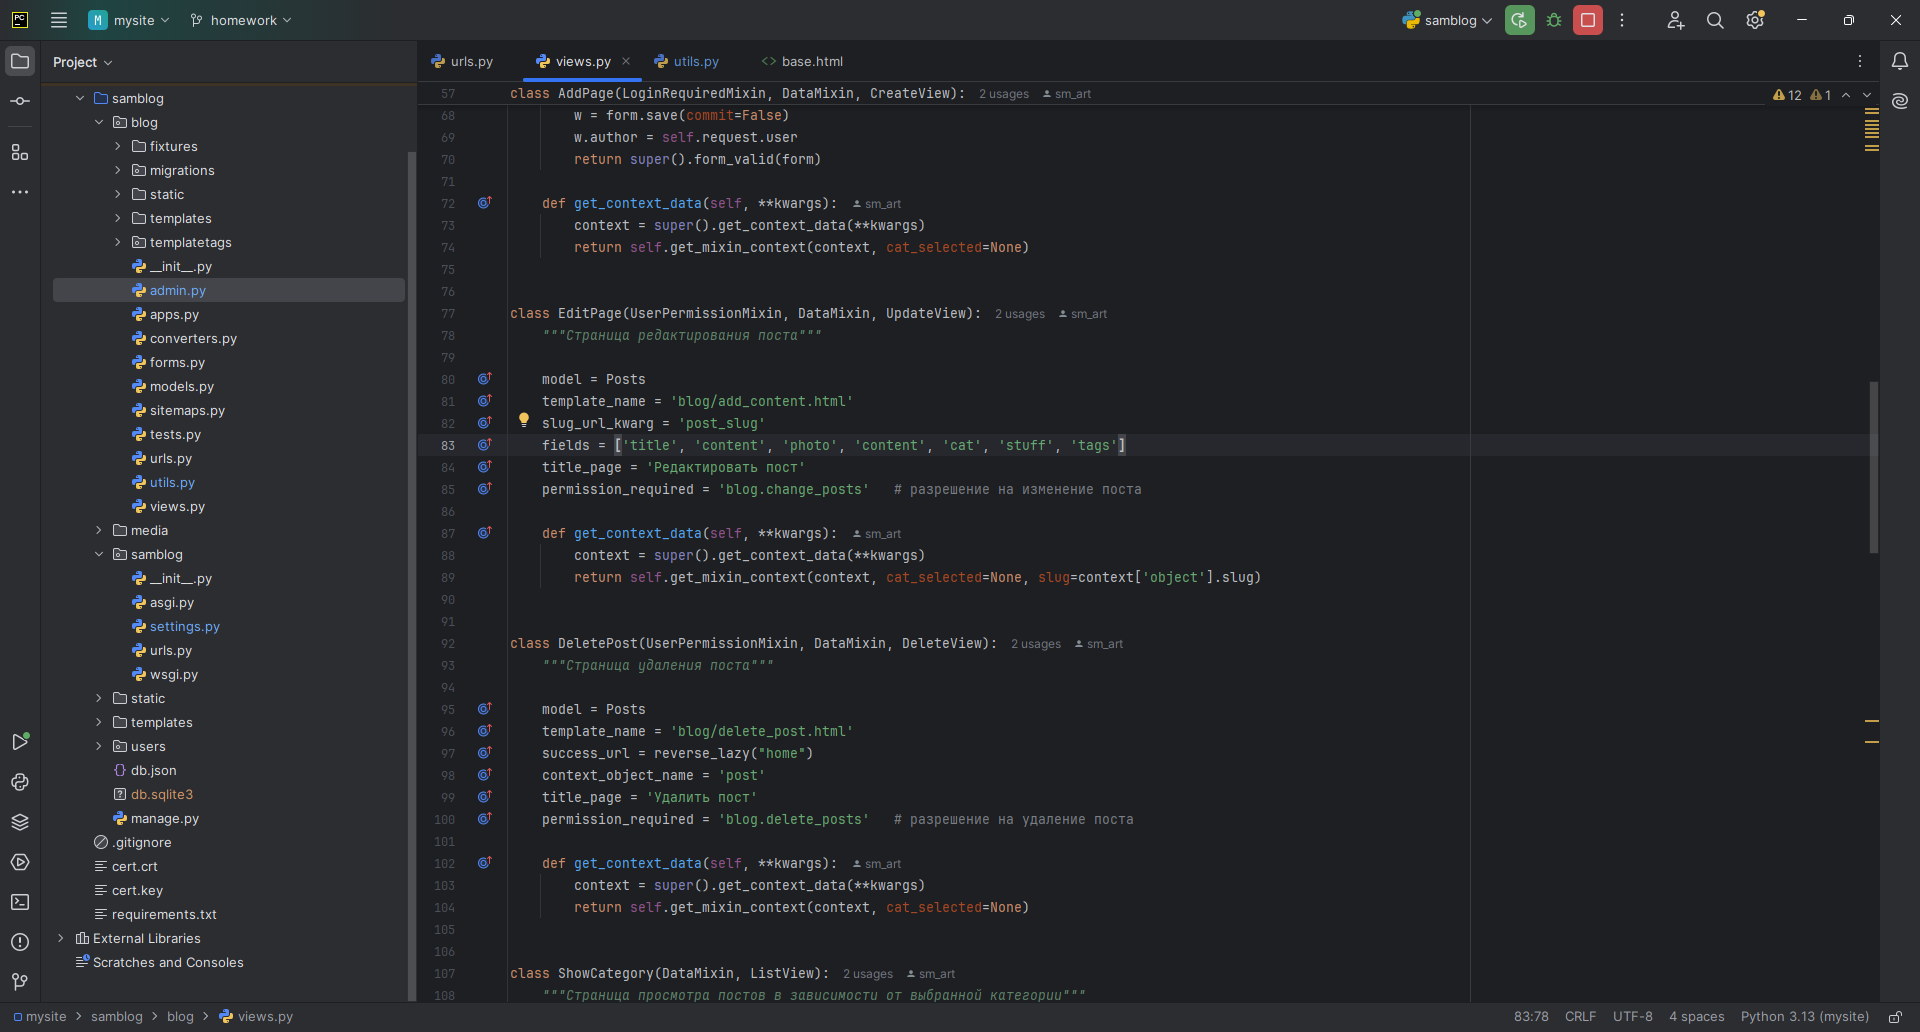Open the Terminal tool window
1920x1032 pixels.
(x=20, y=902)
